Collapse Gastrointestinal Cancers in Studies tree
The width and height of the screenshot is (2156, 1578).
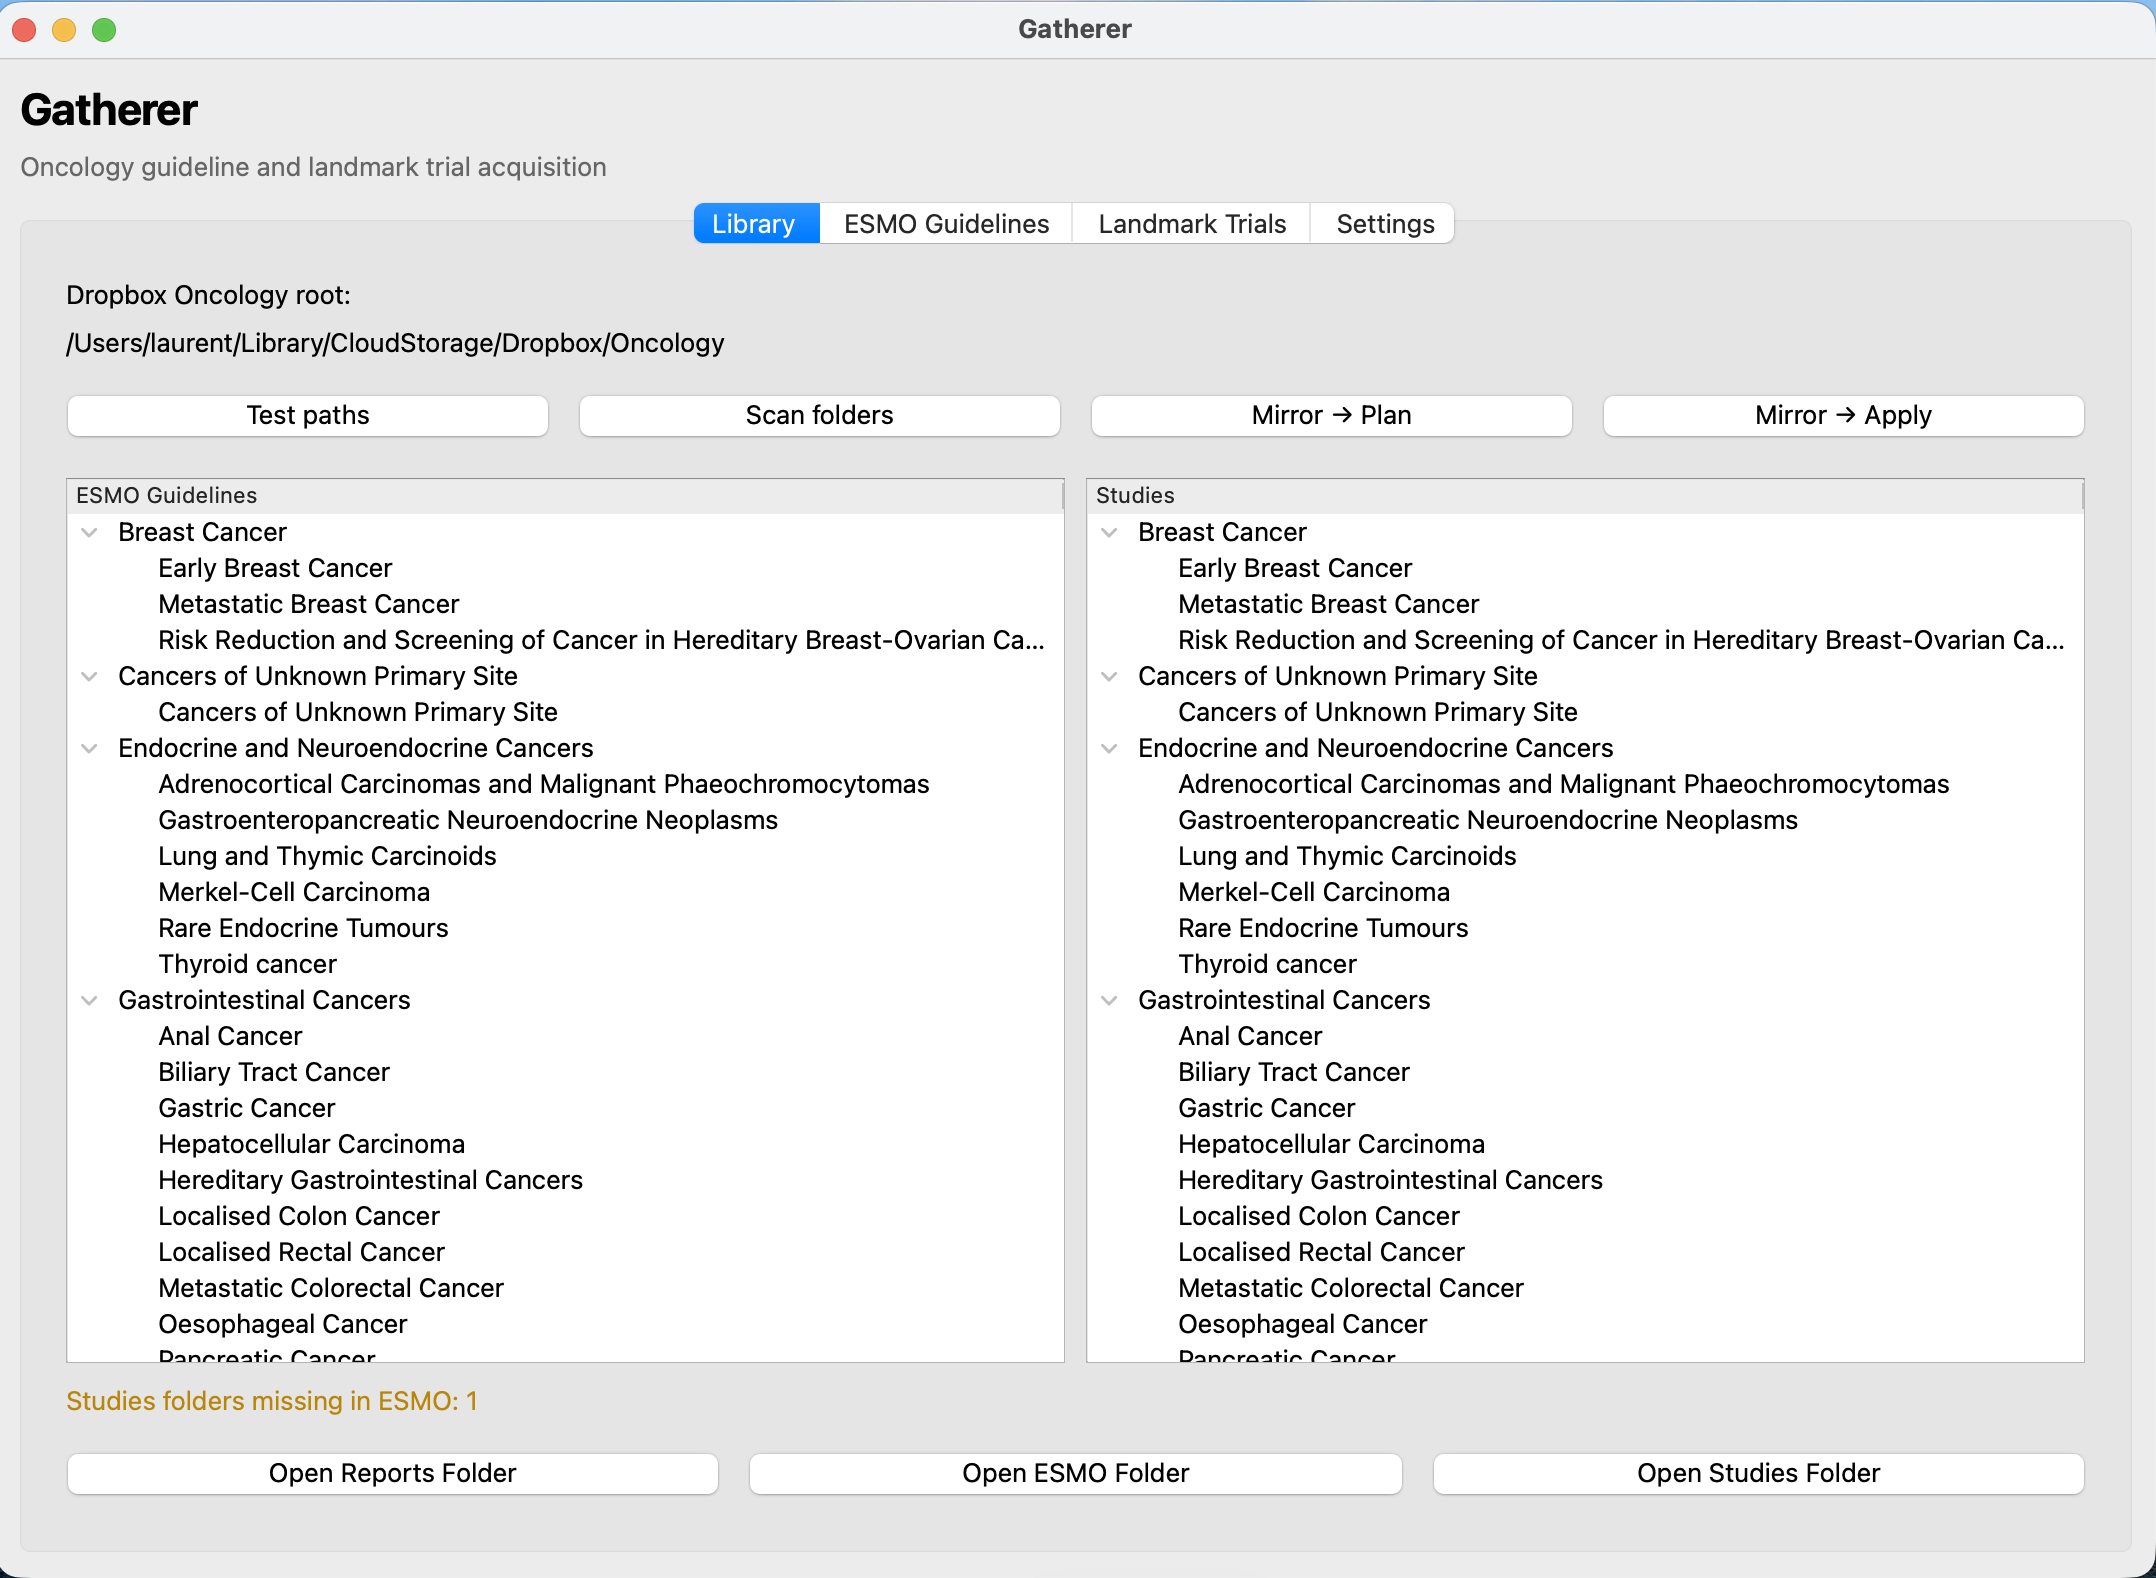pos(1110,1000)
